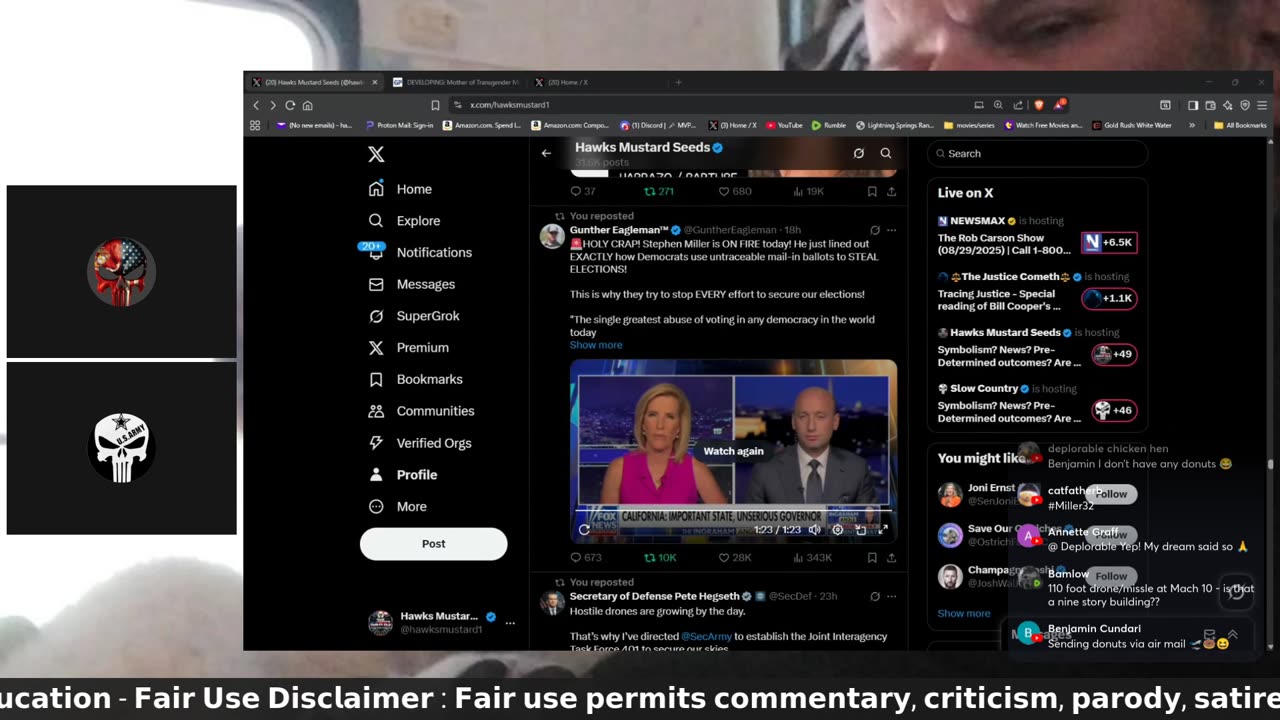Viewport: 1280px width, 720px height.
Task: Open Communities in the sidebar
Action: [421, 411]
